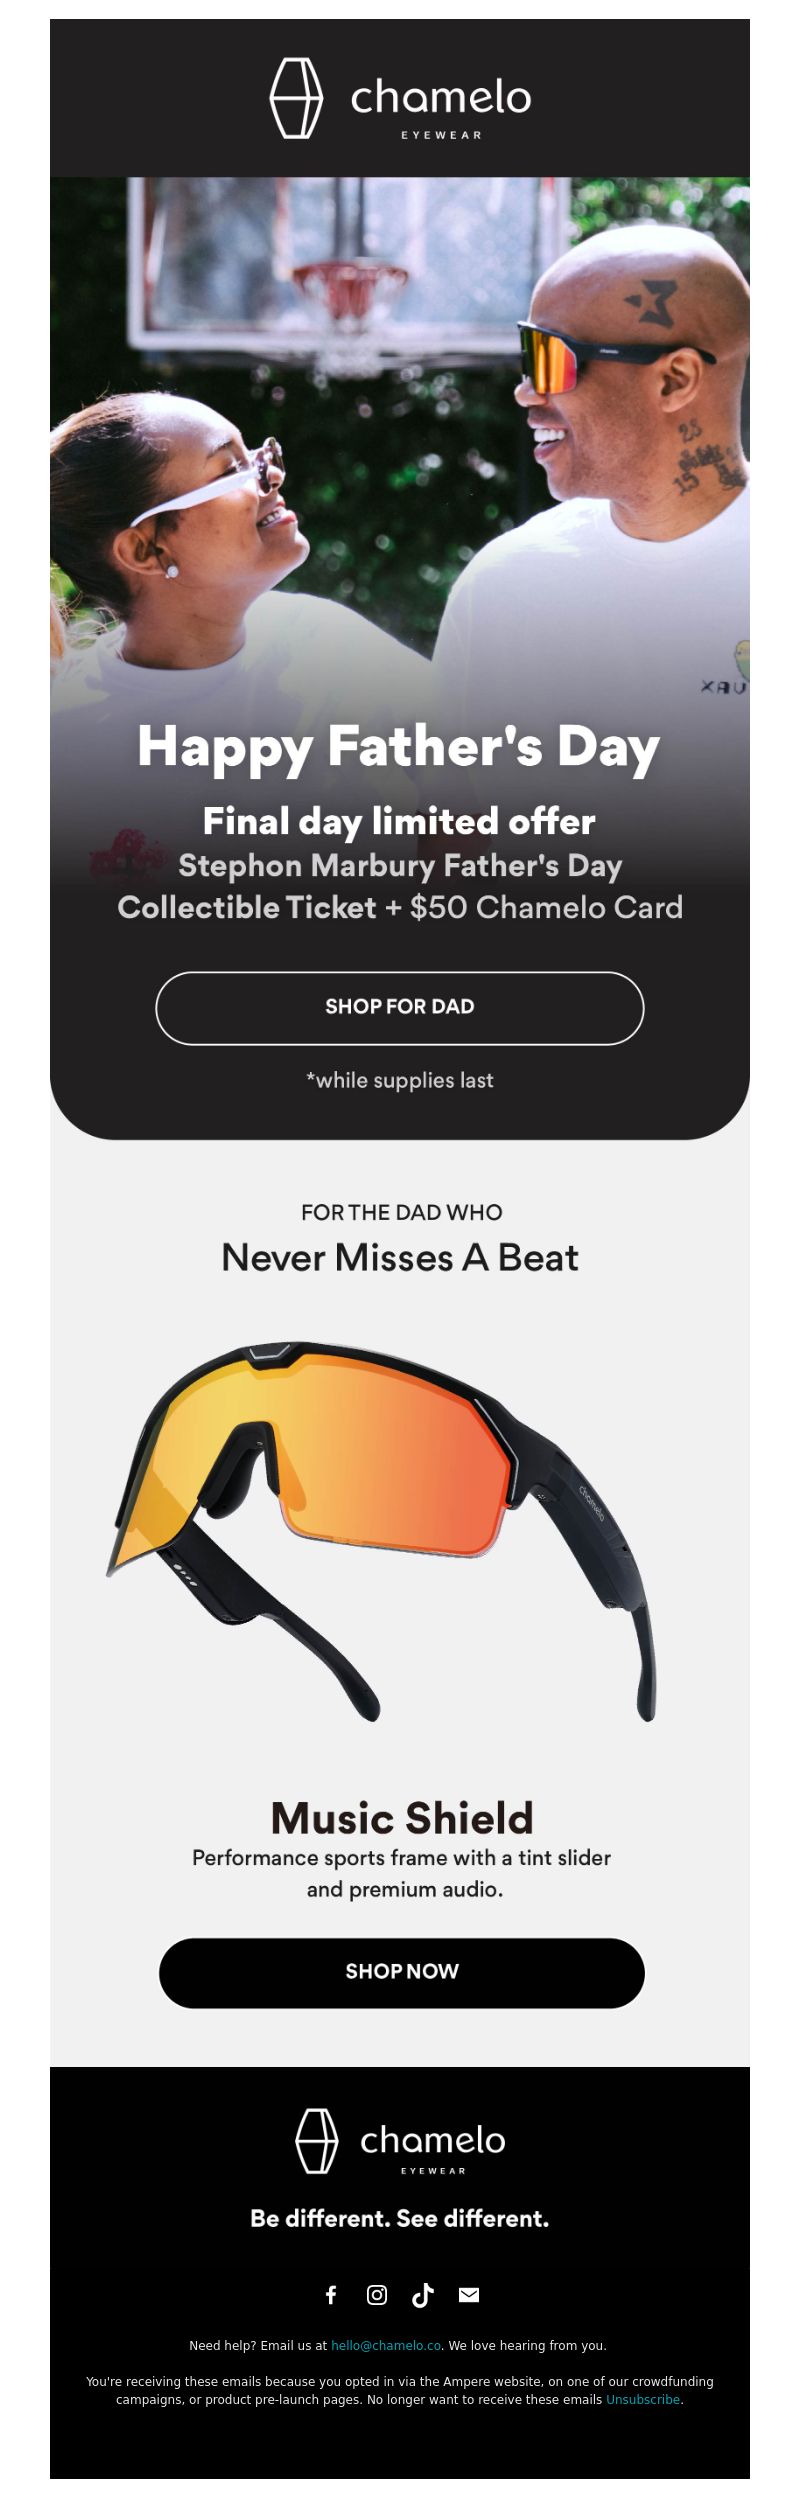
Task: Click the Music Shield product title
Action: tap(402, 1817)
